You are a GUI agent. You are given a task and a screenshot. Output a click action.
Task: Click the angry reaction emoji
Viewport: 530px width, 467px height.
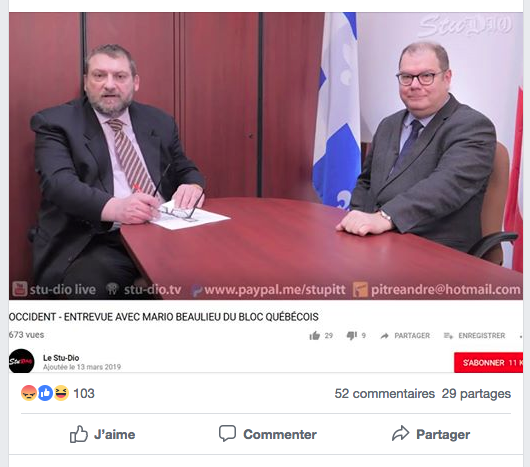point(29,393)
